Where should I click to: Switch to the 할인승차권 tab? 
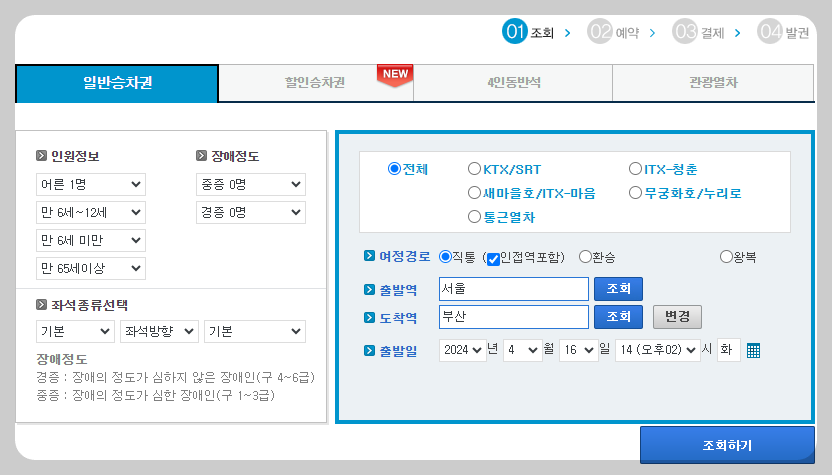point(315,83)
